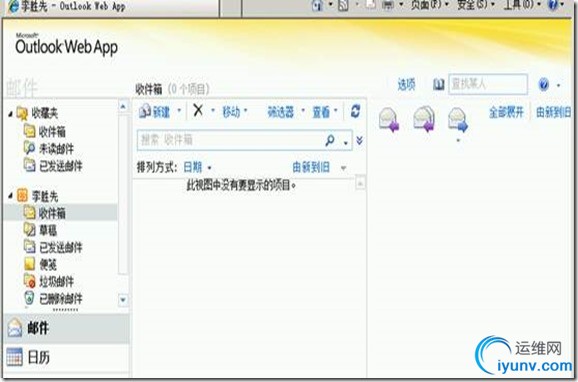Click folder pane scroll down arrow
578x382 pixels.
pyautogui.click(x=123, y=300)
